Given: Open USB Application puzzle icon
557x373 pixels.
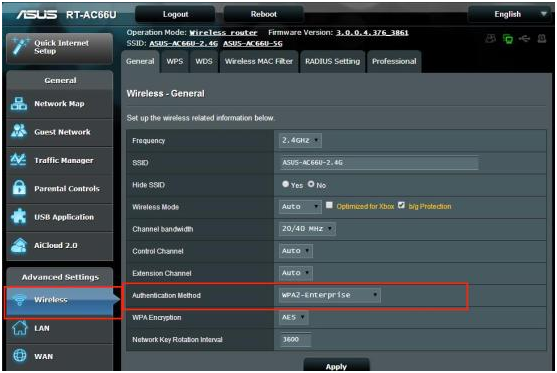Looking at the screenshot, I should click(18, 216).
